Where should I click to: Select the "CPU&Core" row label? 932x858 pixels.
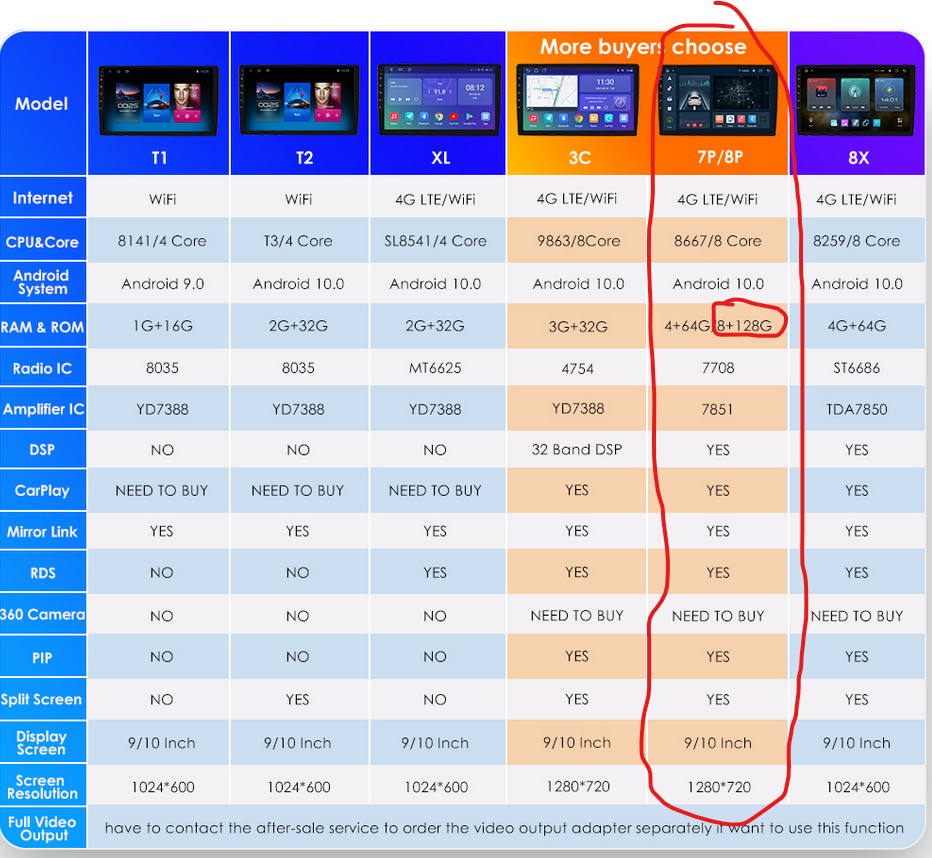tap(43, 241)
